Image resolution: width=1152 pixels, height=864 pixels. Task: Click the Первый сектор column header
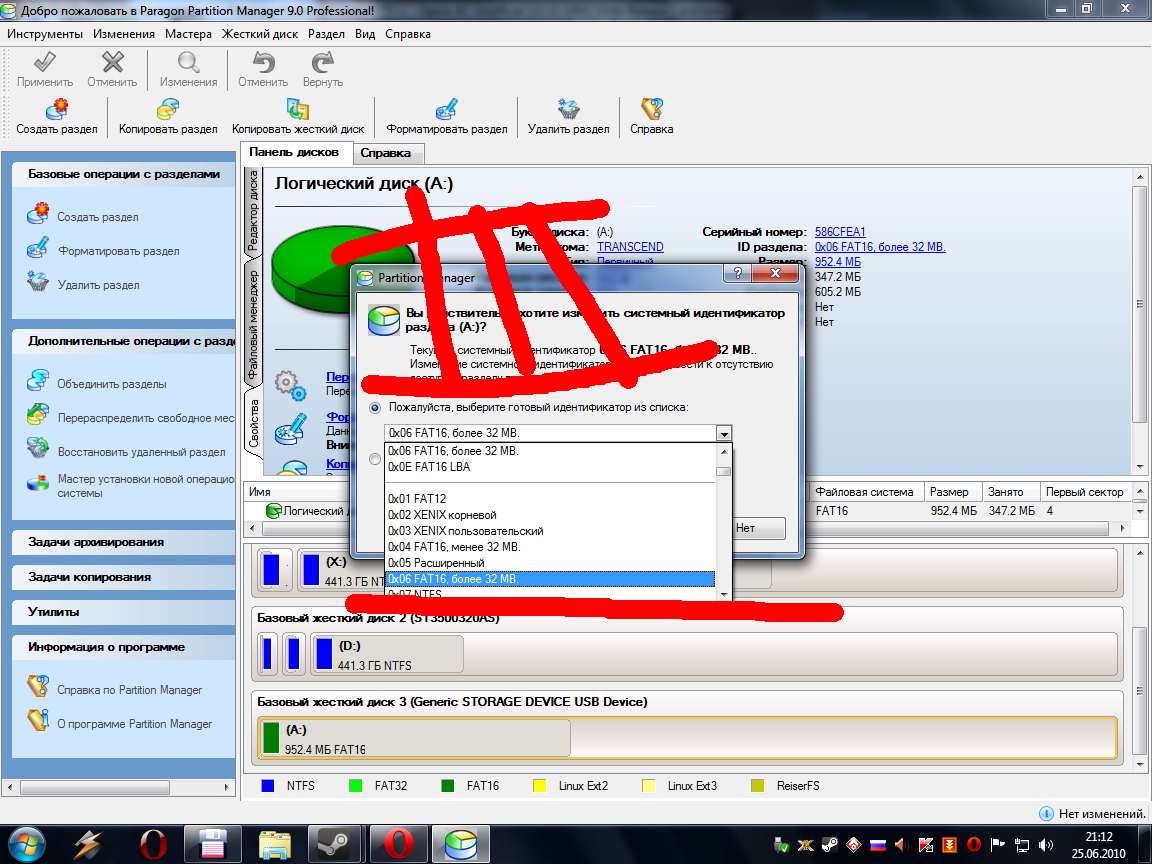1084,492
